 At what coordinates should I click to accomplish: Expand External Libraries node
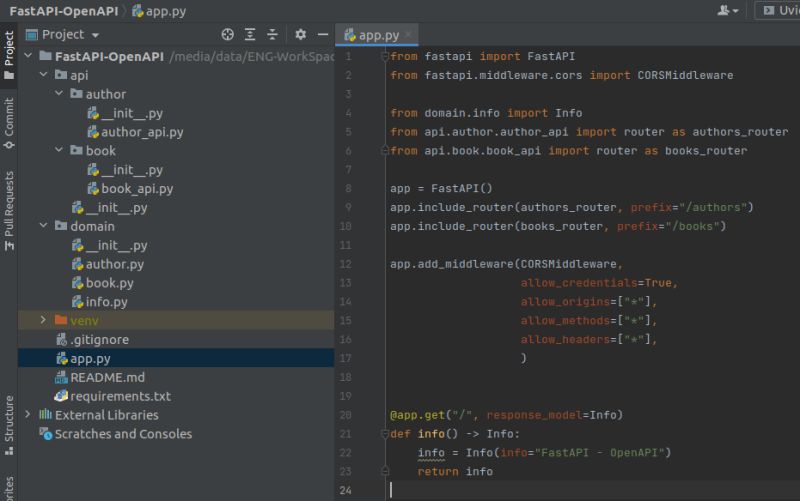pos(29,414)
